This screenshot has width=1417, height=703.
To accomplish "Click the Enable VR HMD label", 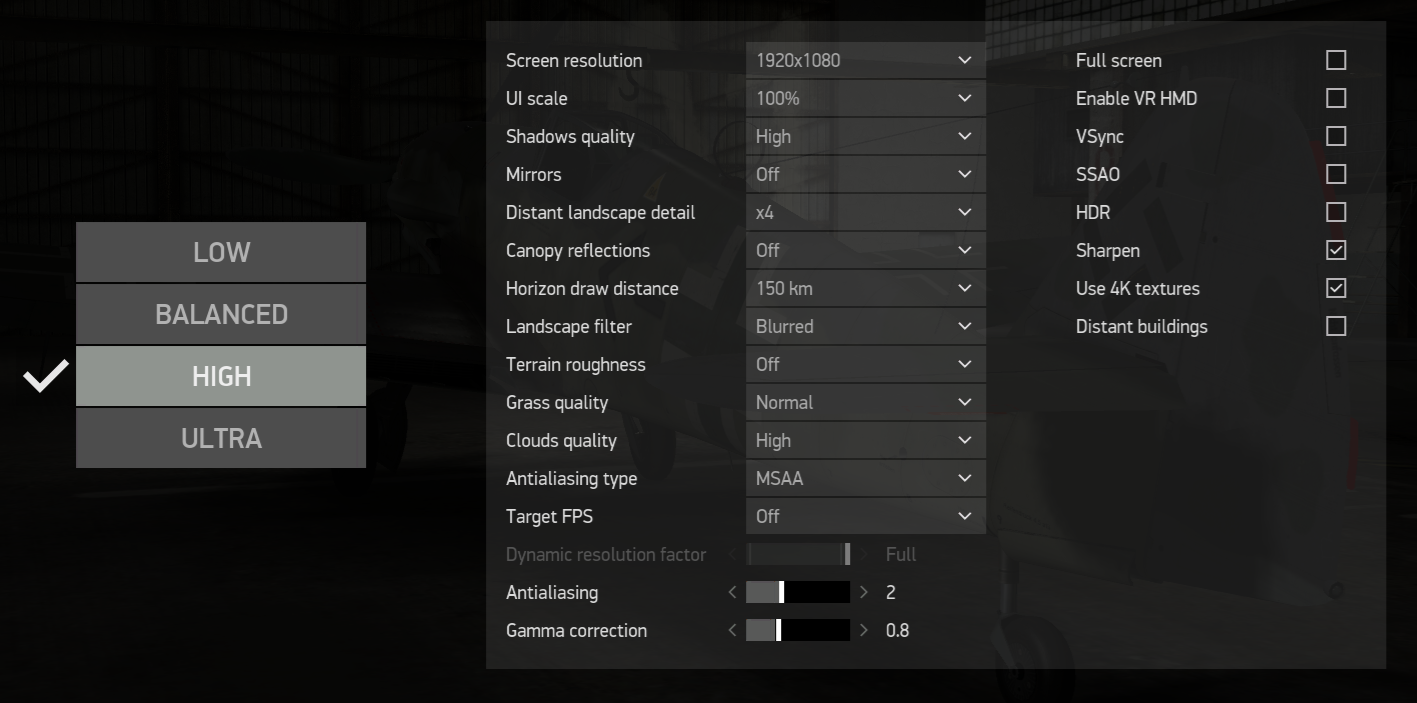I will pos(1136,98).
